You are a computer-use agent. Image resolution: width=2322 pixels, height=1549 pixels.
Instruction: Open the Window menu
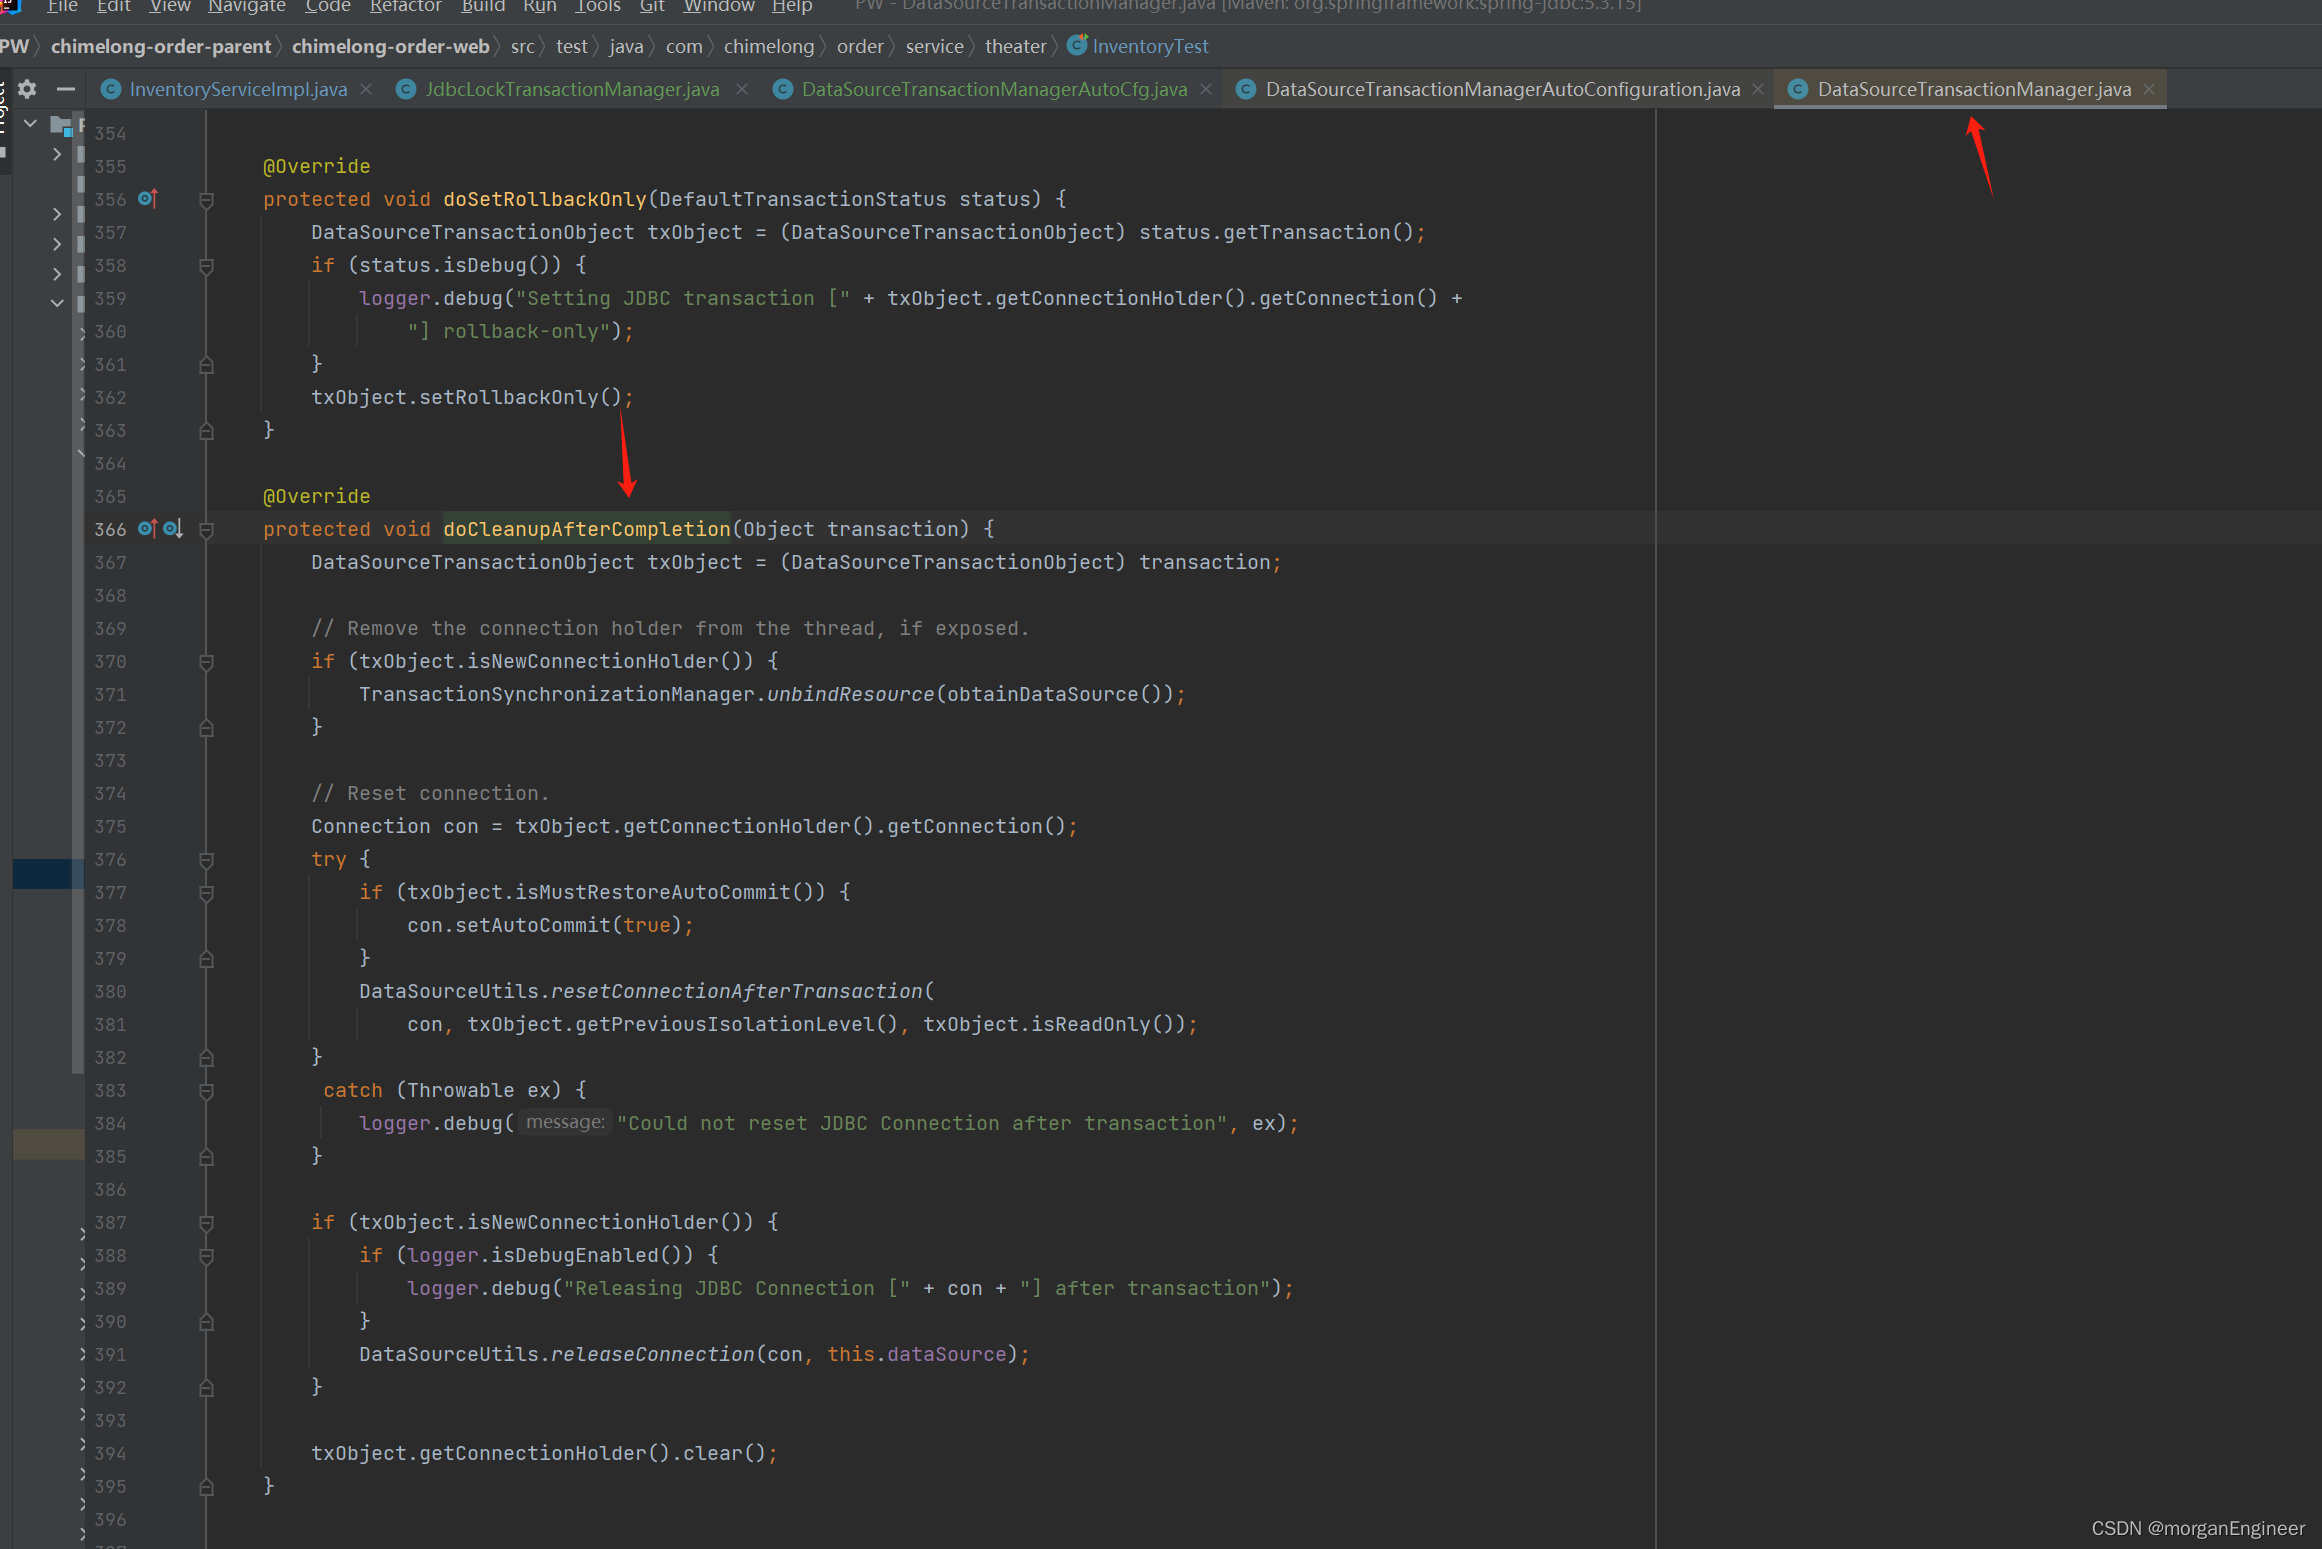point(719,7)
